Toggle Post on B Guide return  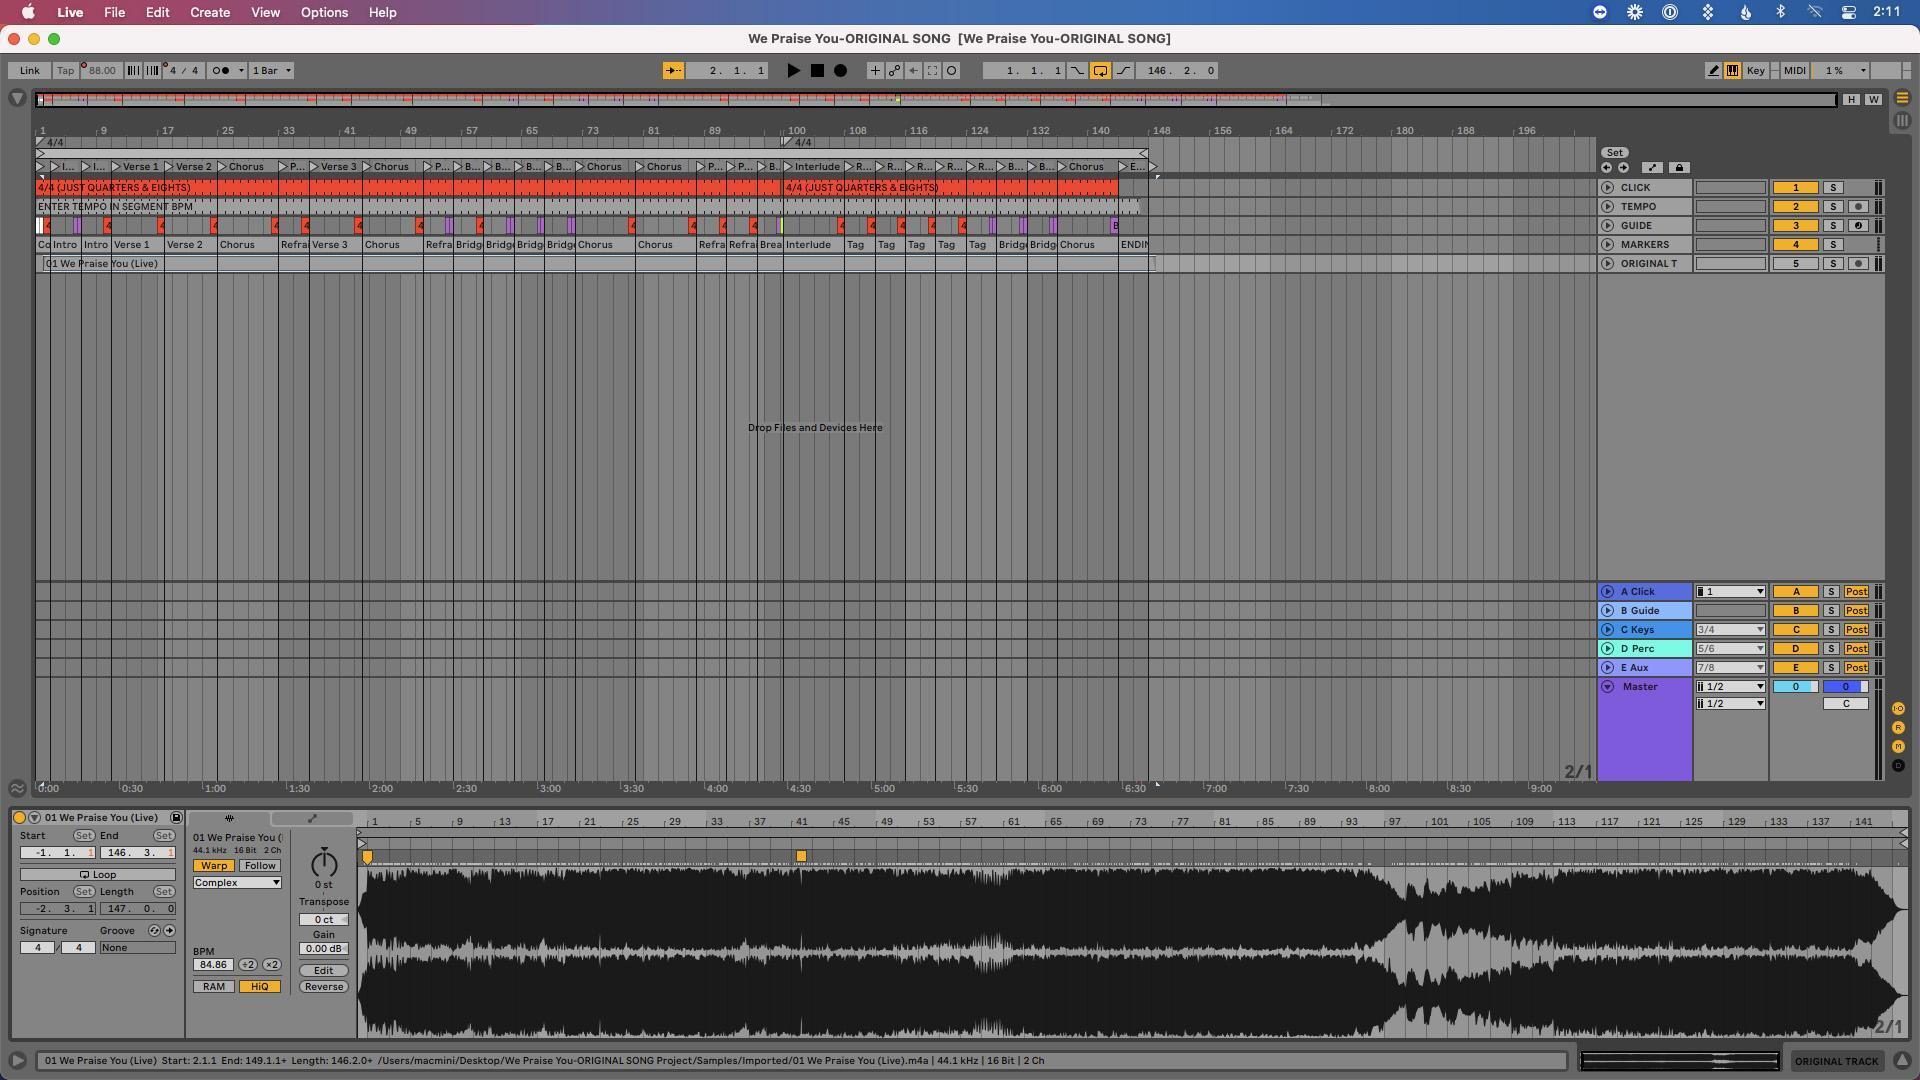[1856, 611]
